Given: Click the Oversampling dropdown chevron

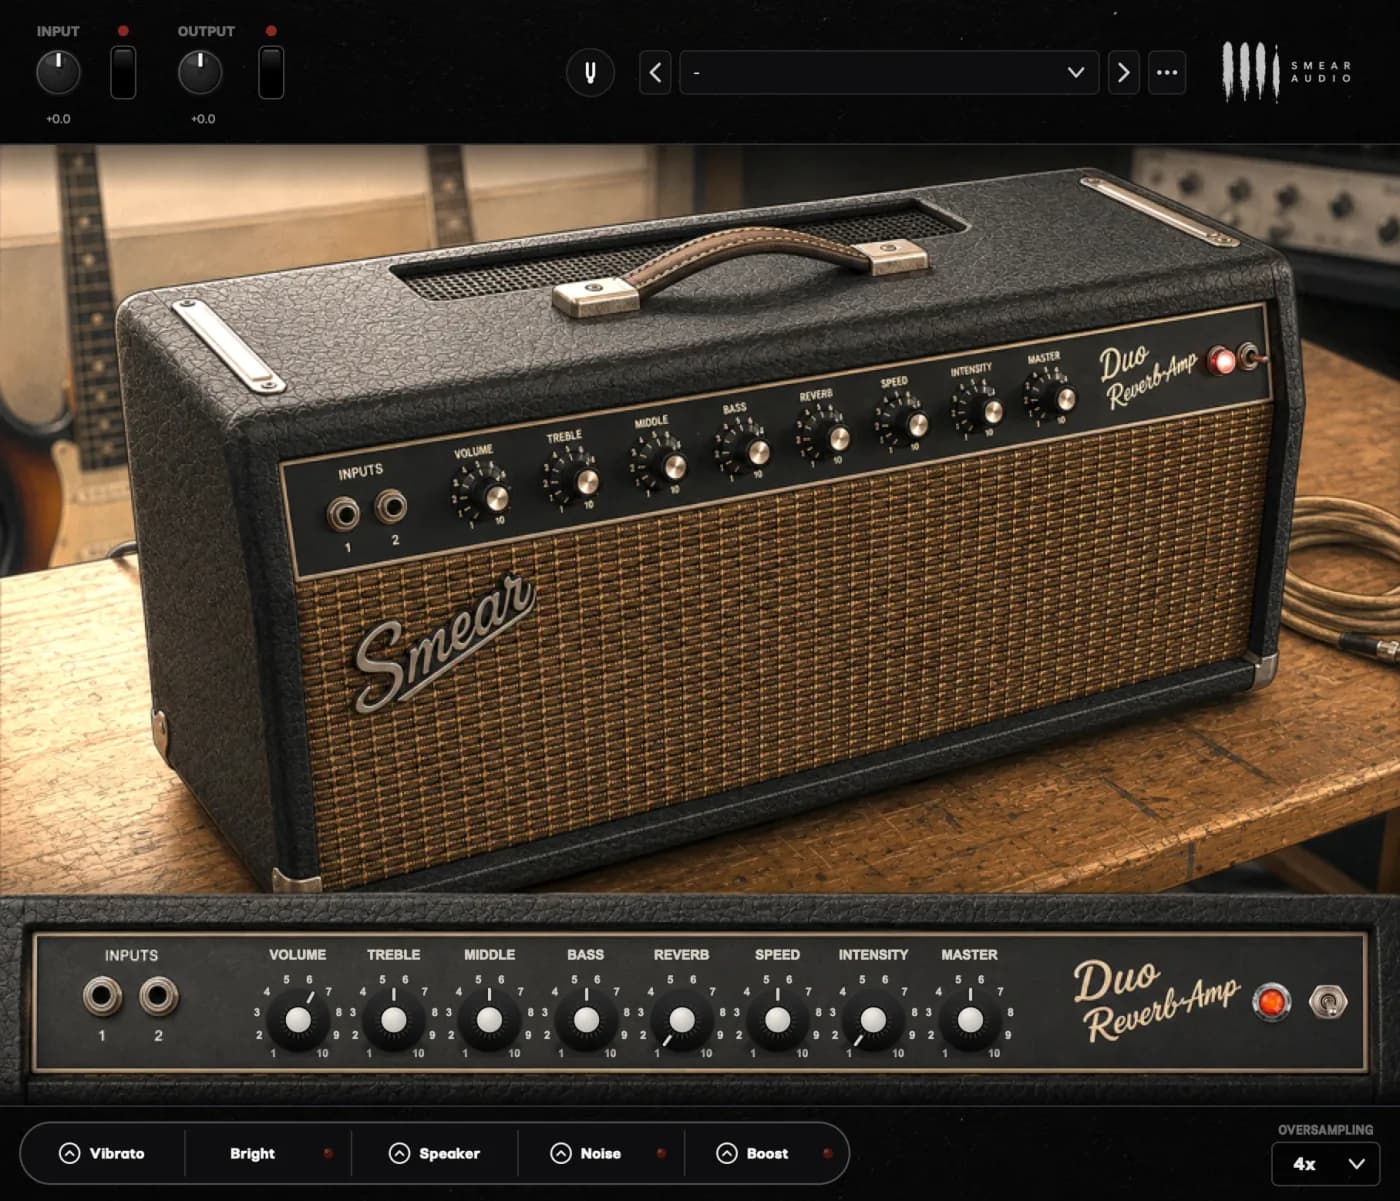Looking at the screenshot, I should 1356,1164.
